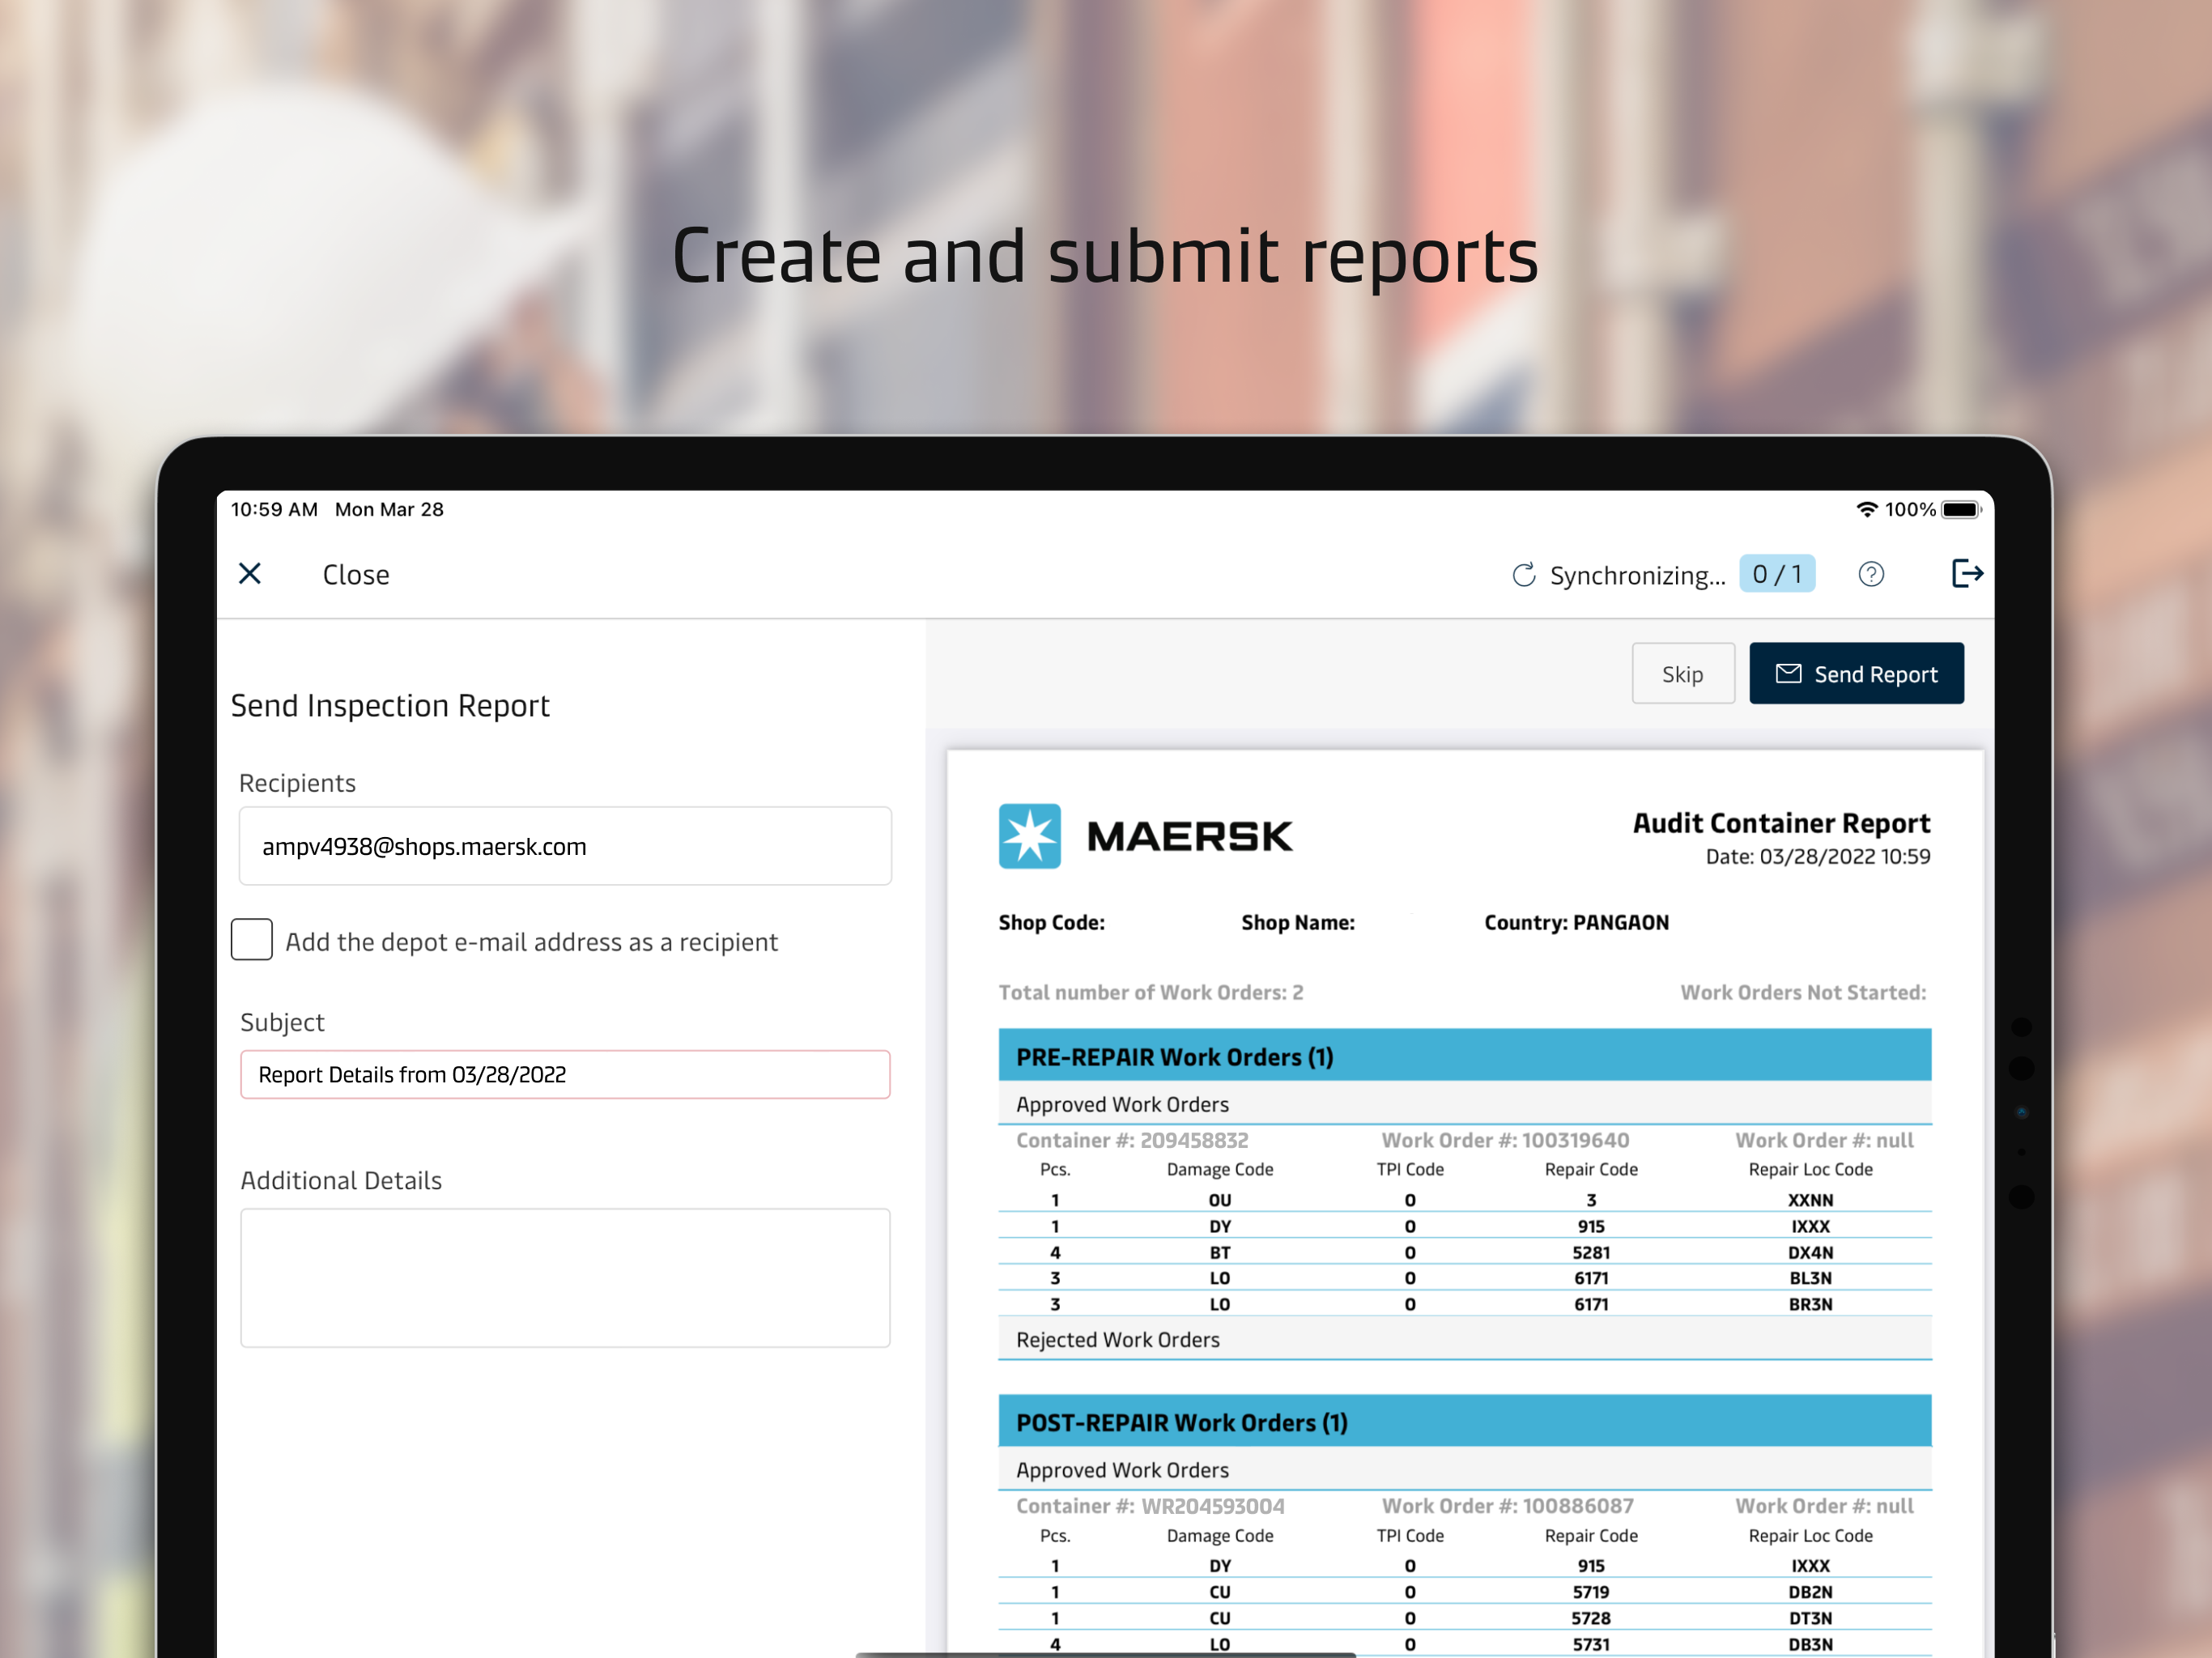This screenshot has width=2212, height=1658.
Task: Click the battery status icon
Action: pos(1961,509)
